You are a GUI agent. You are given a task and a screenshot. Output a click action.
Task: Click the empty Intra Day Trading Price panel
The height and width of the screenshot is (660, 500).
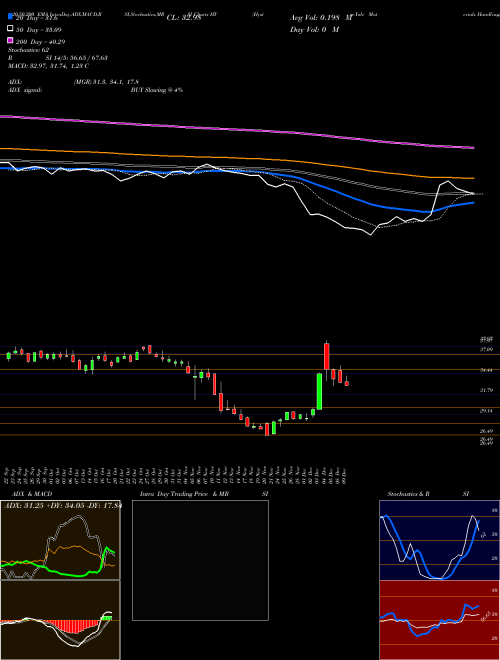point(200,560)
